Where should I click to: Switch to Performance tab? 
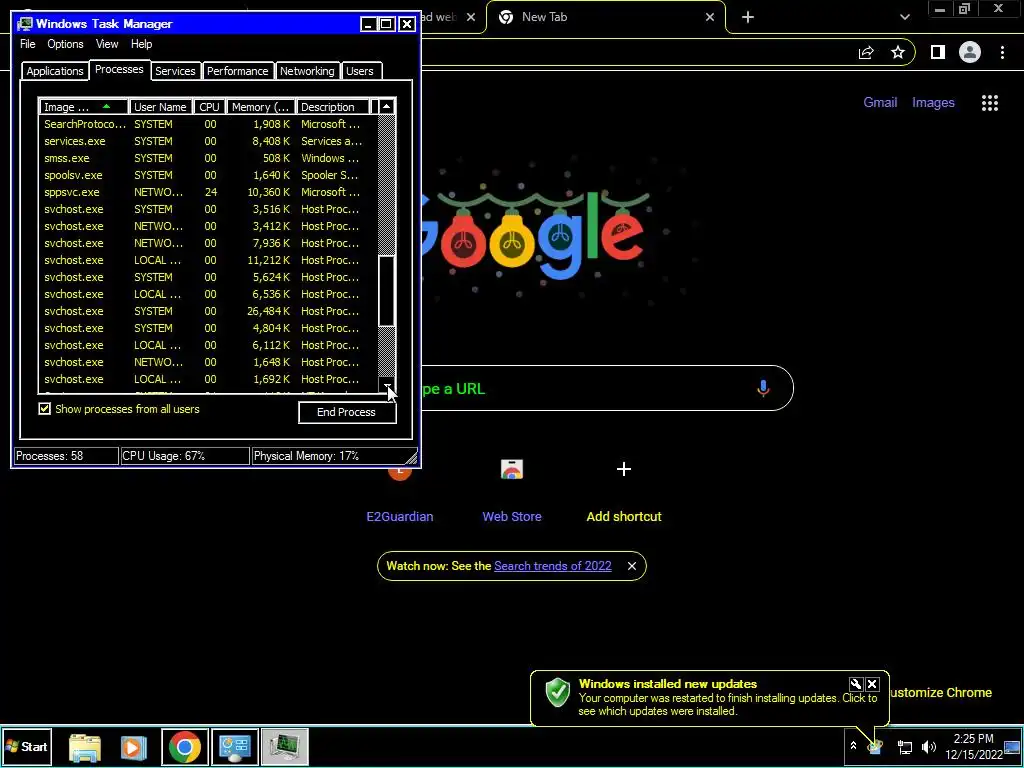238,71
